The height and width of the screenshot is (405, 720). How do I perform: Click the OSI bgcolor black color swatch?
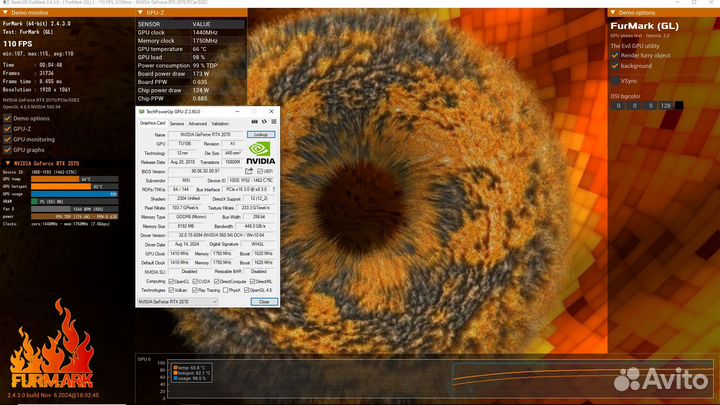coord(679,106)
